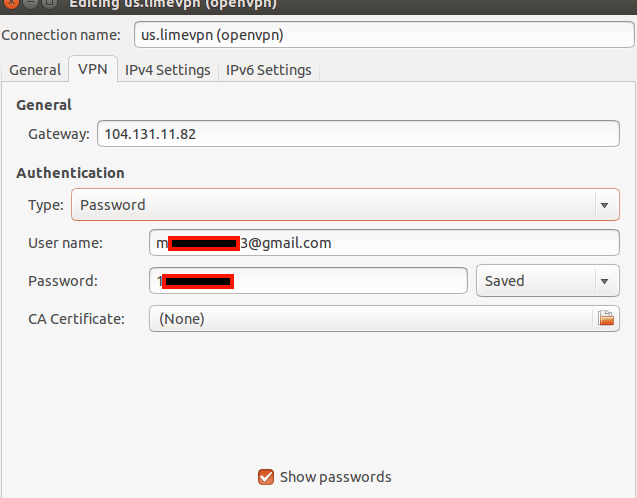
Task: Open CA Certificate file browser folder icon
Action: (606, 318)
